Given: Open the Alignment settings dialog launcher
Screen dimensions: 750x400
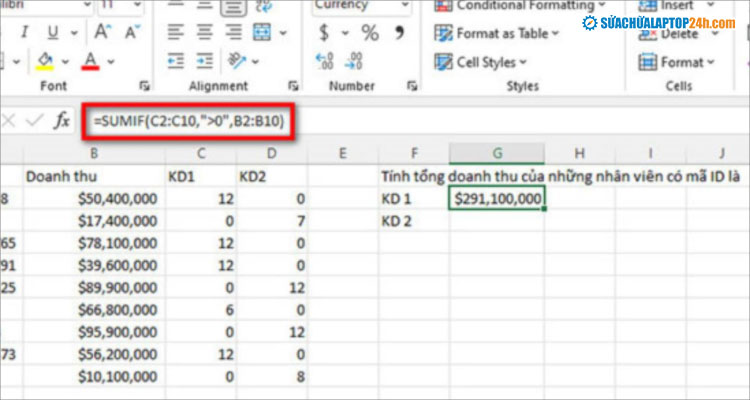Looking at the screenshot, I should click(293, 86).
